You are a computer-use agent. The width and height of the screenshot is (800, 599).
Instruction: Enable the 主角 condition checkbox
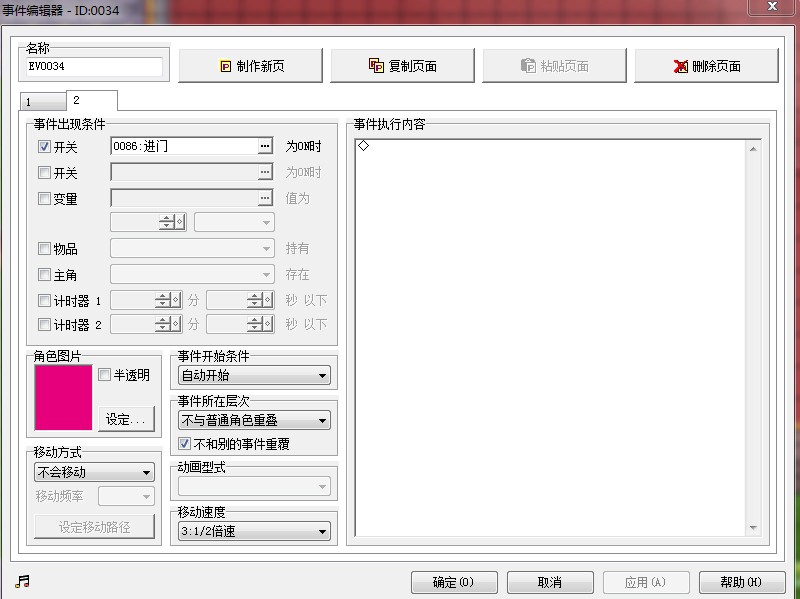coord(44,274)
